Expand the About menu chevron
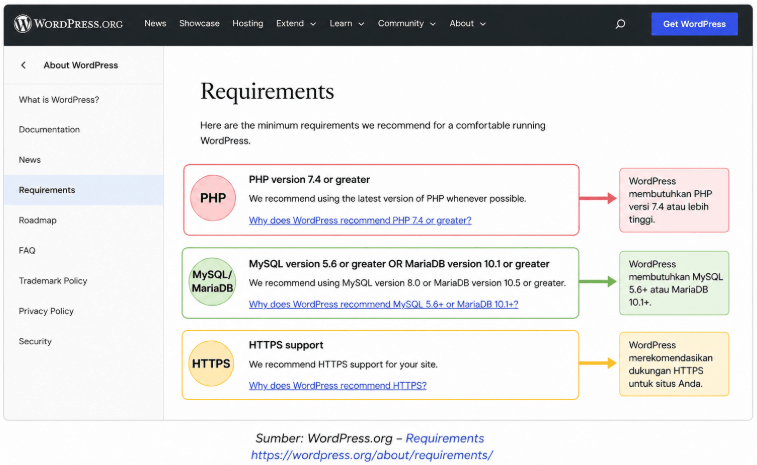 (483, 24)
